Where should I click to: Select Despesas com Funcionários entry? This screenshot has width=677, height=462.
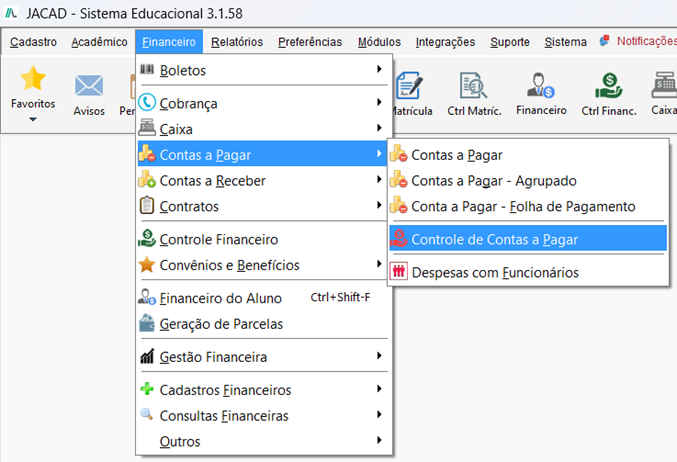pos(528,272)
